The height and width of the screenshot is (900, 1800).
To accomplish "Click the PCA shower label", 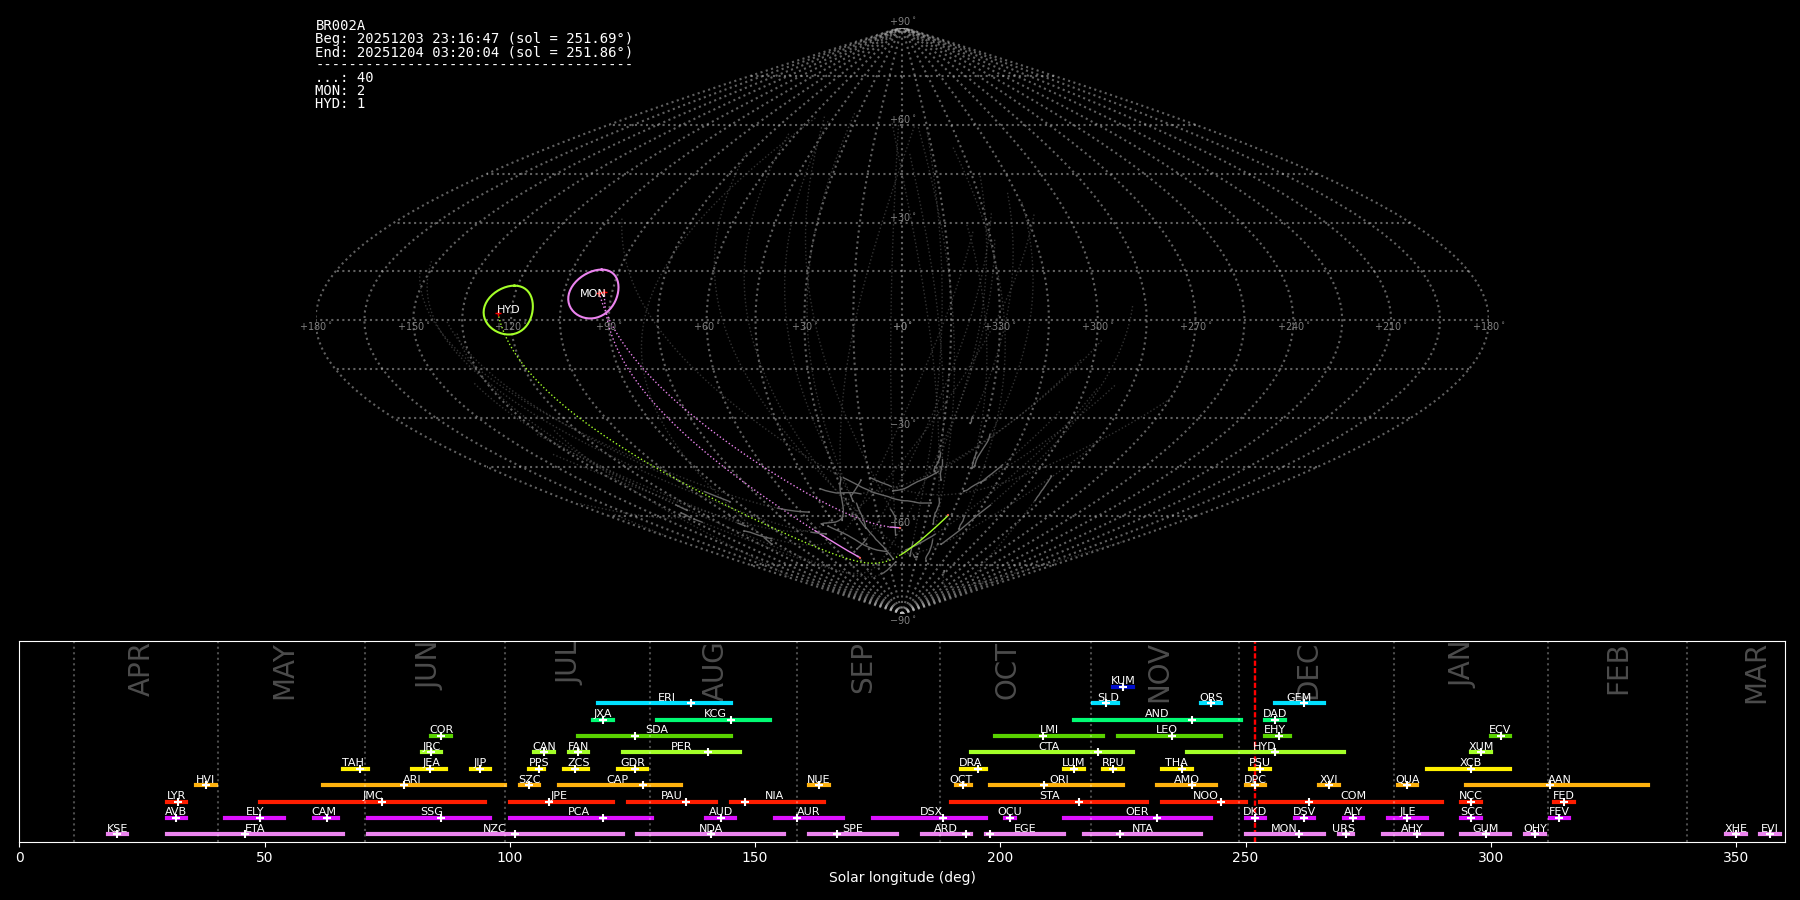I will pos(578,812).
